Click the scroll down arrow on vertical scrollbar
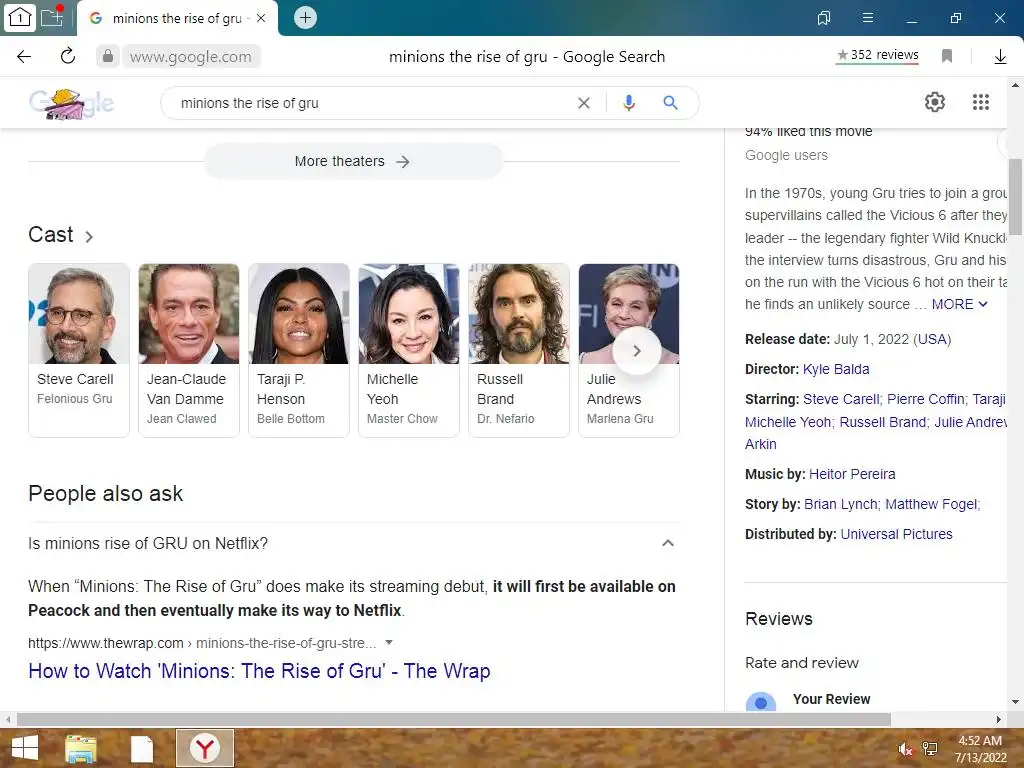The height and width of the screenshot is (768, 1024). (x=1016, y=703)
